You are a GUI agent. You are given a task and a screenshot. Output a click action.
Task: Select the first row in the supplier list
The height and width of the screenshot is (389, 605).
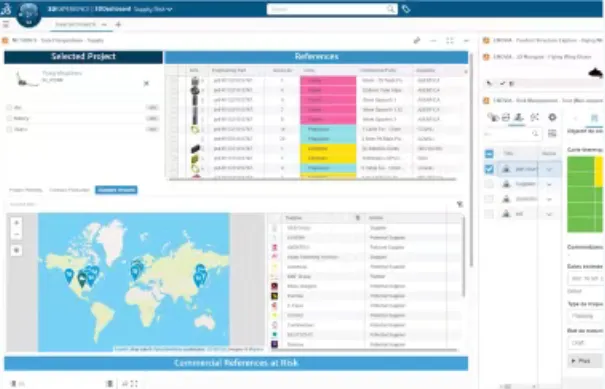point(365,228)
